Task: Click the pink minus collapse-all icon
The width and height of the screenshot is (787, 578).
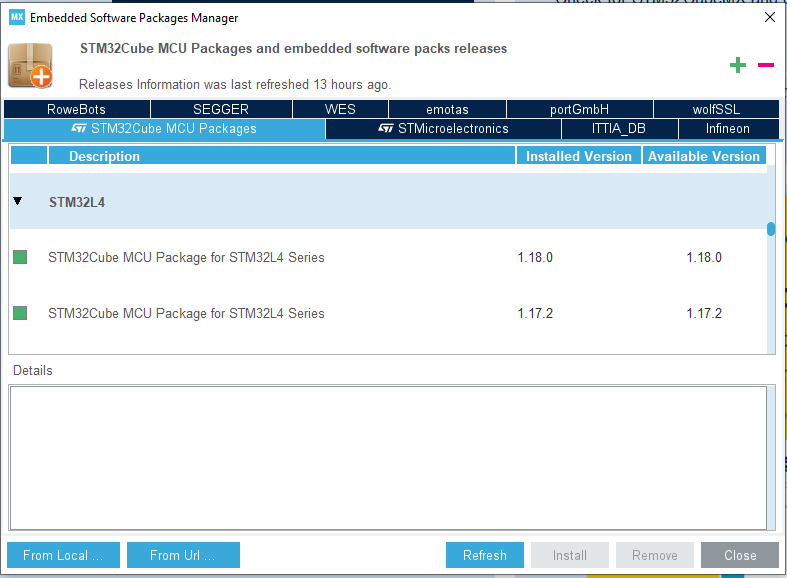Action: click(x=766, y=65)
